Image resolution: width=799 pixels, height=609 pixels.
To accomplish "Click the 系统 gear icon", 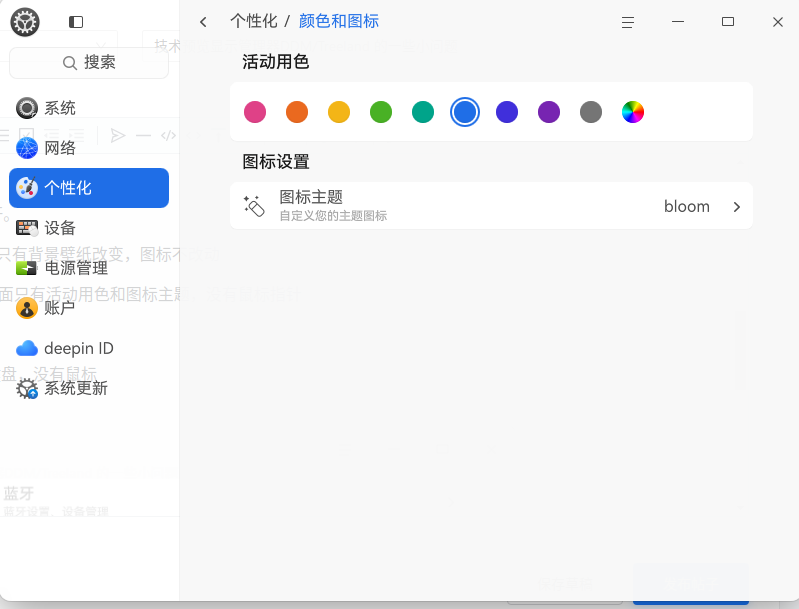I will coord(26,108).
